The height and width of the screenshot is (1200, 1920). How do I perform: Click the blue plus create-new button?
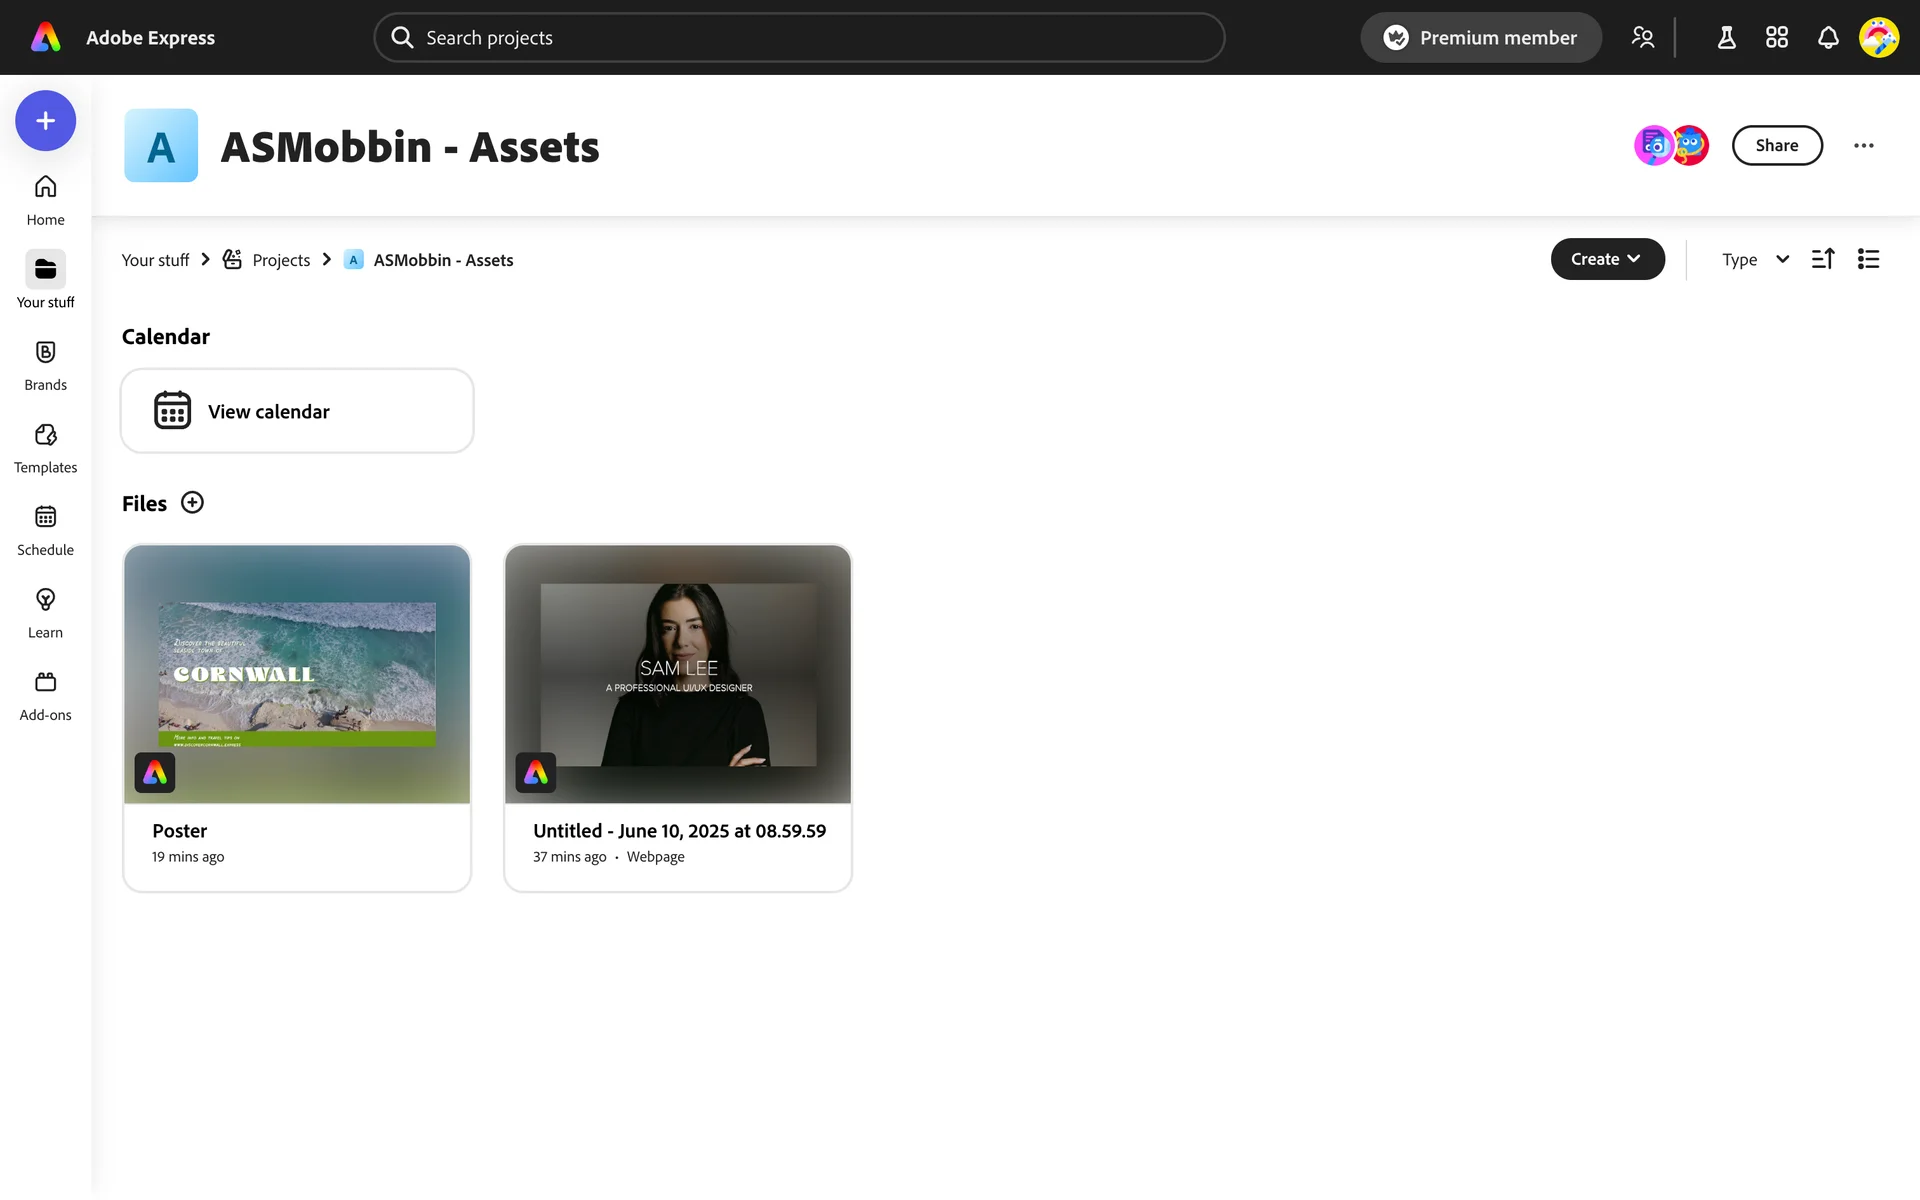(45, 121)
